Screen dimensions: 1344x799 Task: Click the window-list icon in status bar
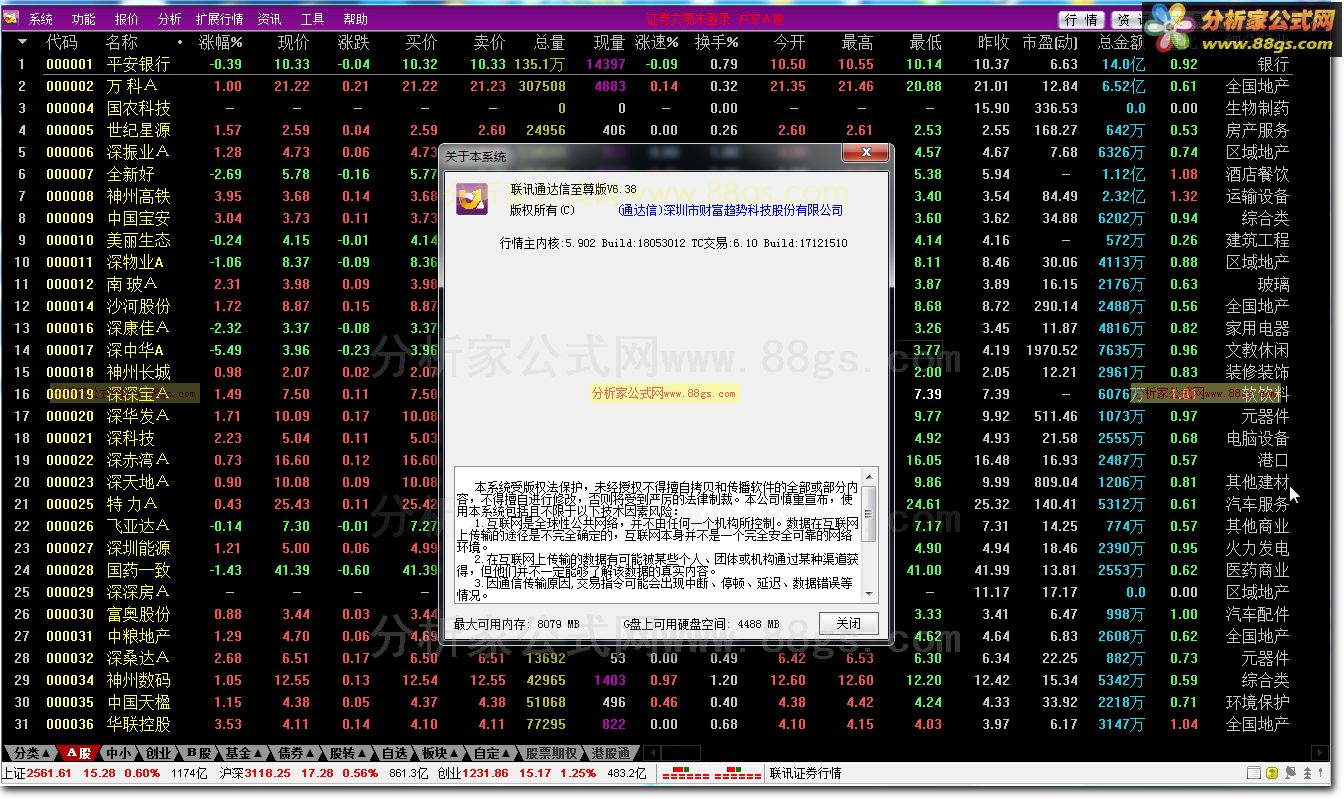[1254, 773]
